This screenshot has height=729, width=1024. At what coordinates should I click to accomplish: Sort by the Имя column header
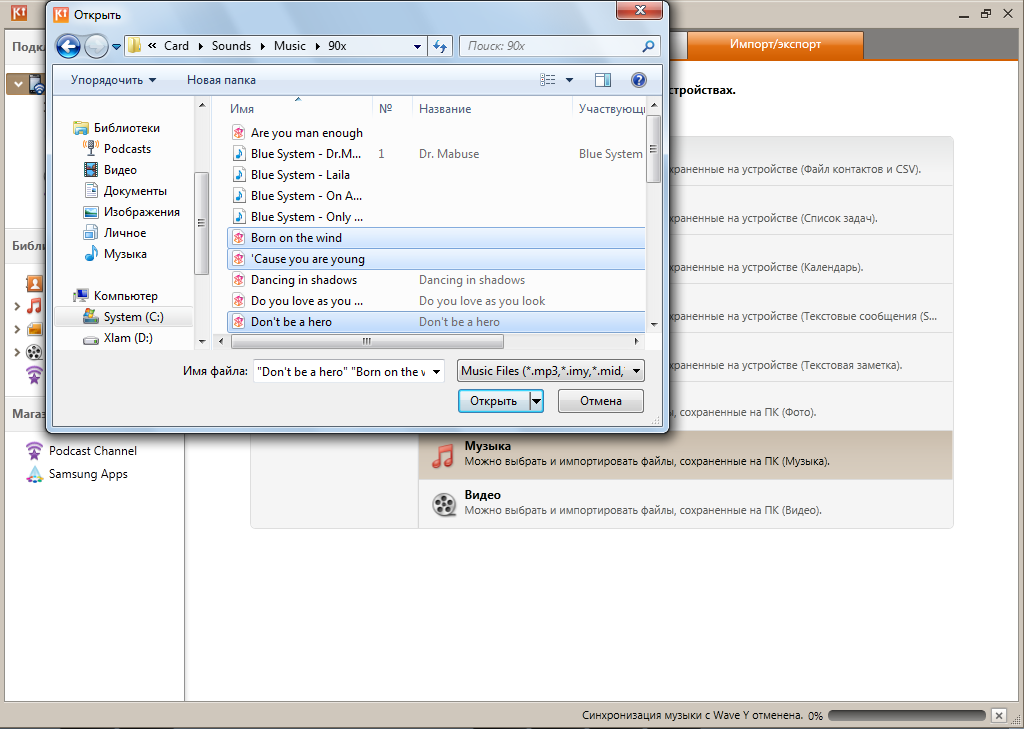point(242,109)
